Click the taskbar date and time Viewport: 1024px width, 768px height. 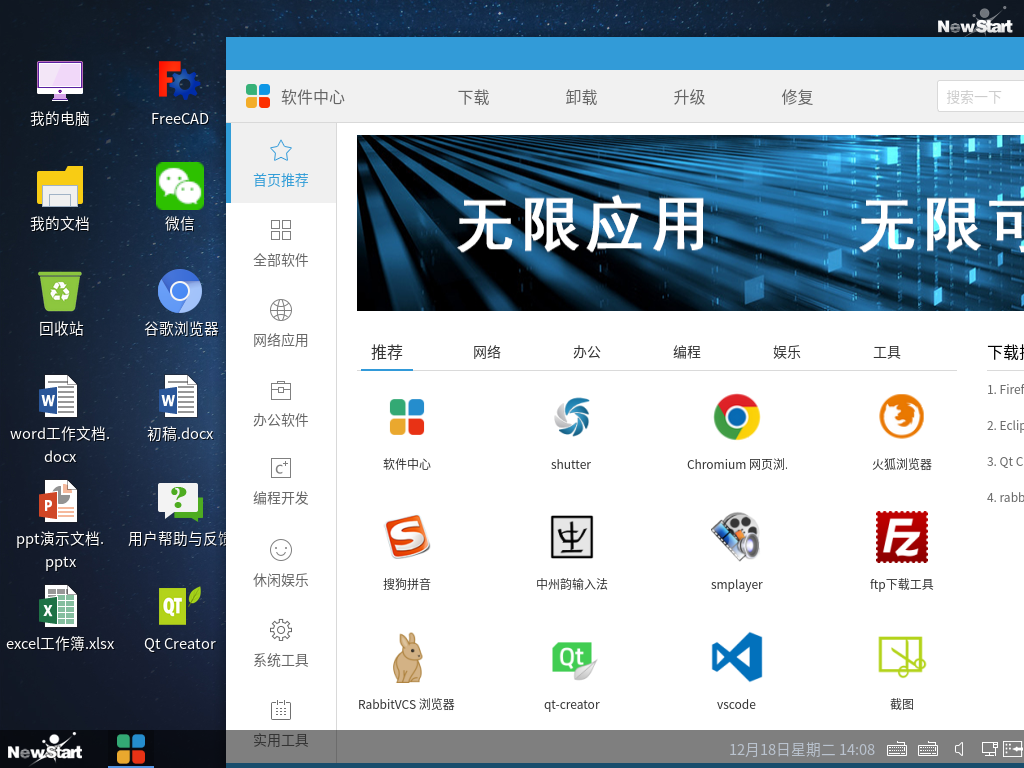(x=802, y=750)
